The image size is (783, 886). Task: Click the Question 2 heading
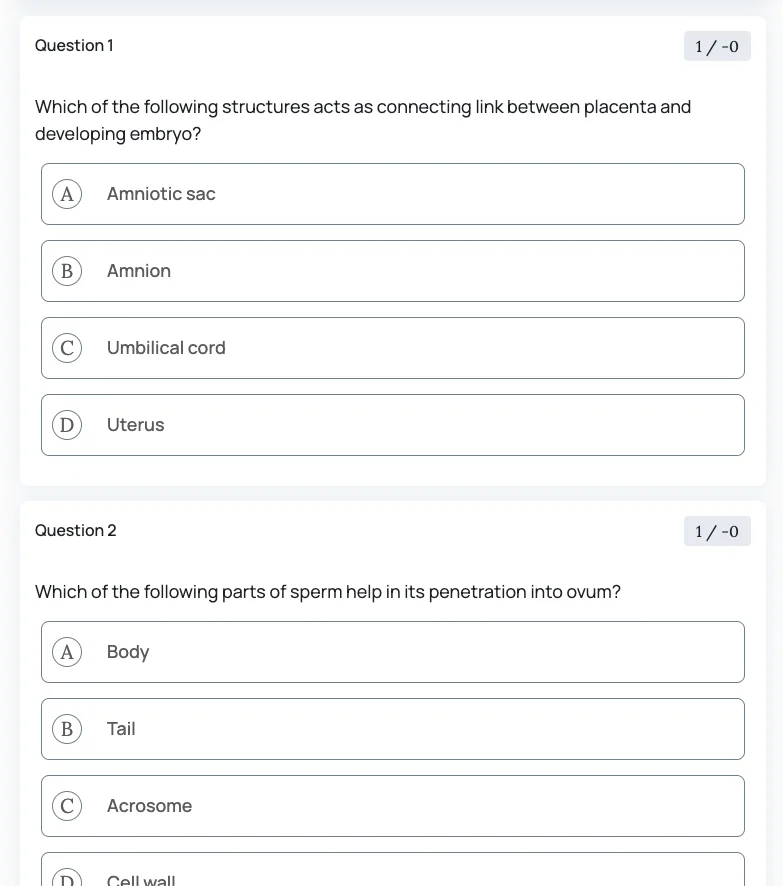(x=76, y=531)
